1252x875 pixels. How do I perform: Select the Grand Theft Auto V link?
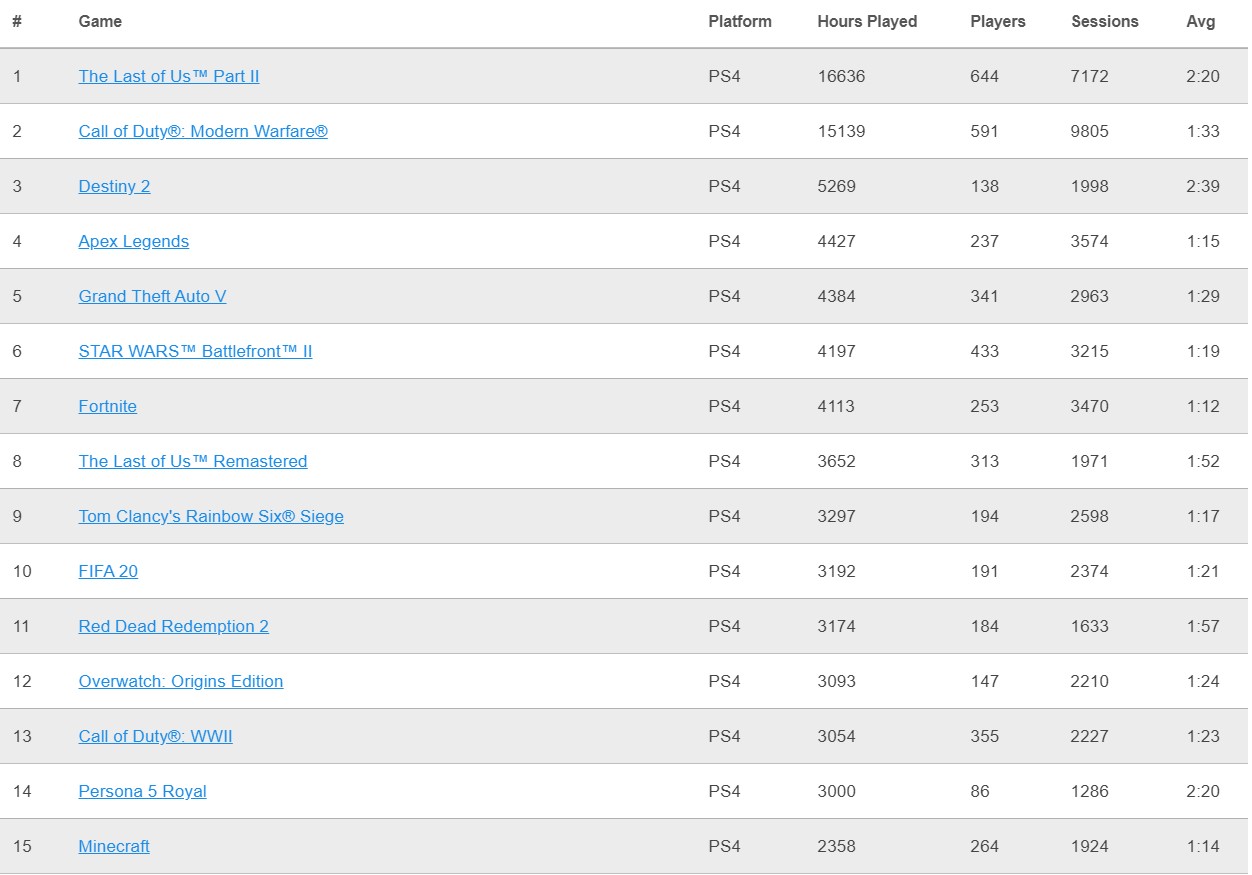(152, 296)
